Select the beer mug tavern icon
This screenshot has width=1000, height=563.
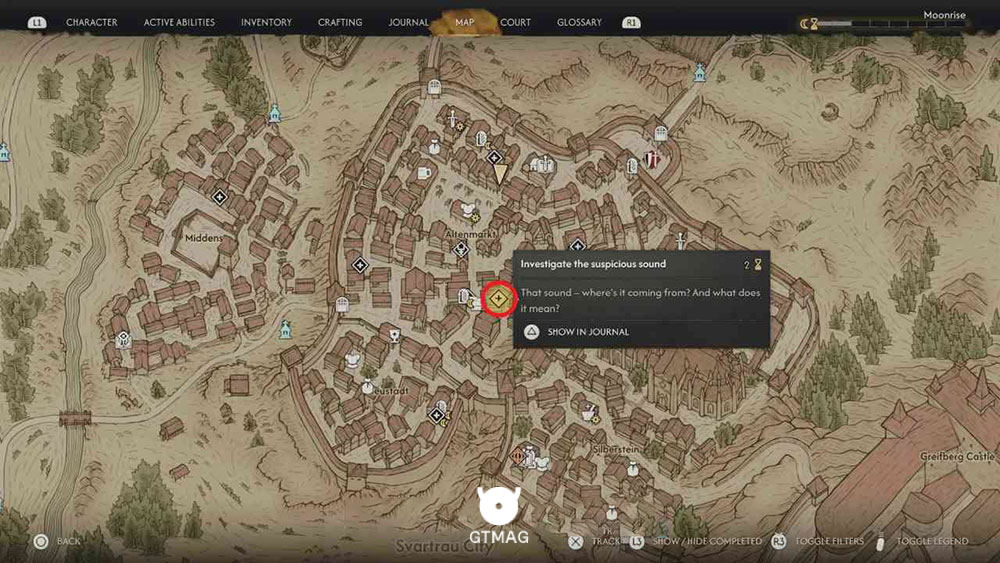(423, 173)
